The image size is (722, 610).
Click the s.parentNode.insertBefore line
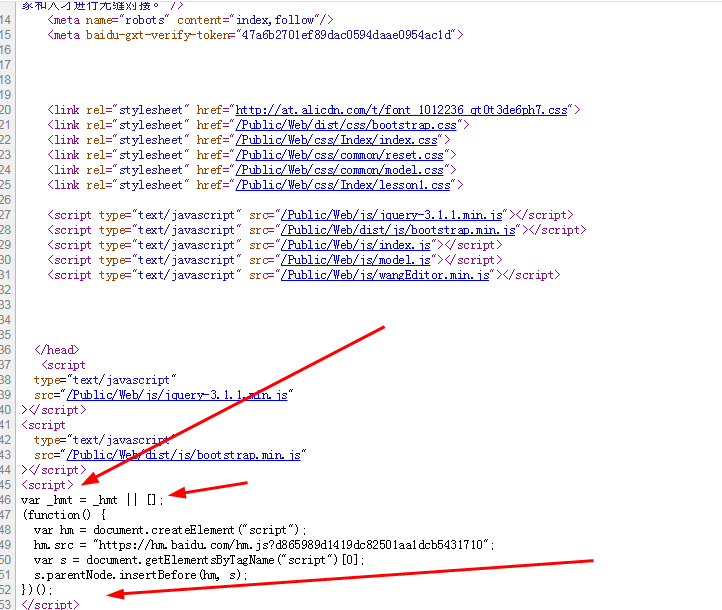pos(140,575)
